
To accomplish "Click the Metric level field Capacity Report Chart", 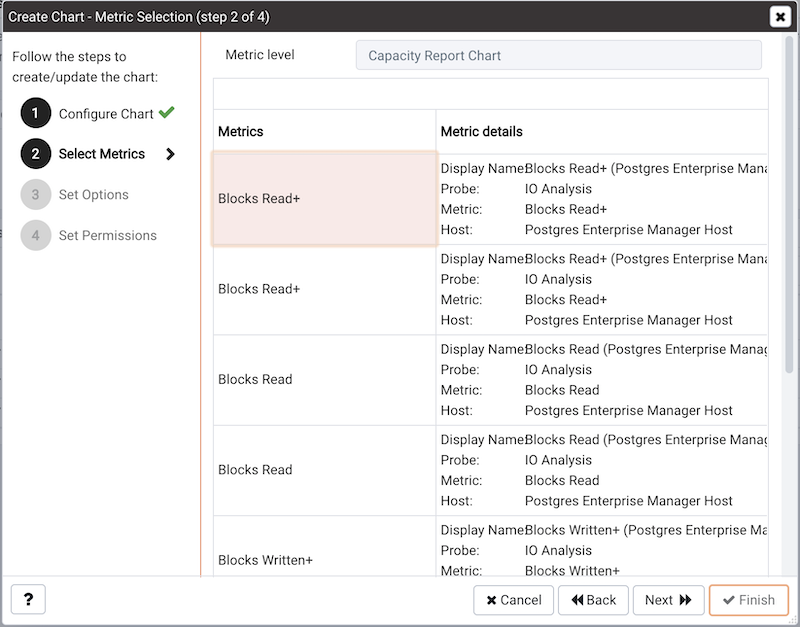I will pyautogui.click(x=559, y=55).
